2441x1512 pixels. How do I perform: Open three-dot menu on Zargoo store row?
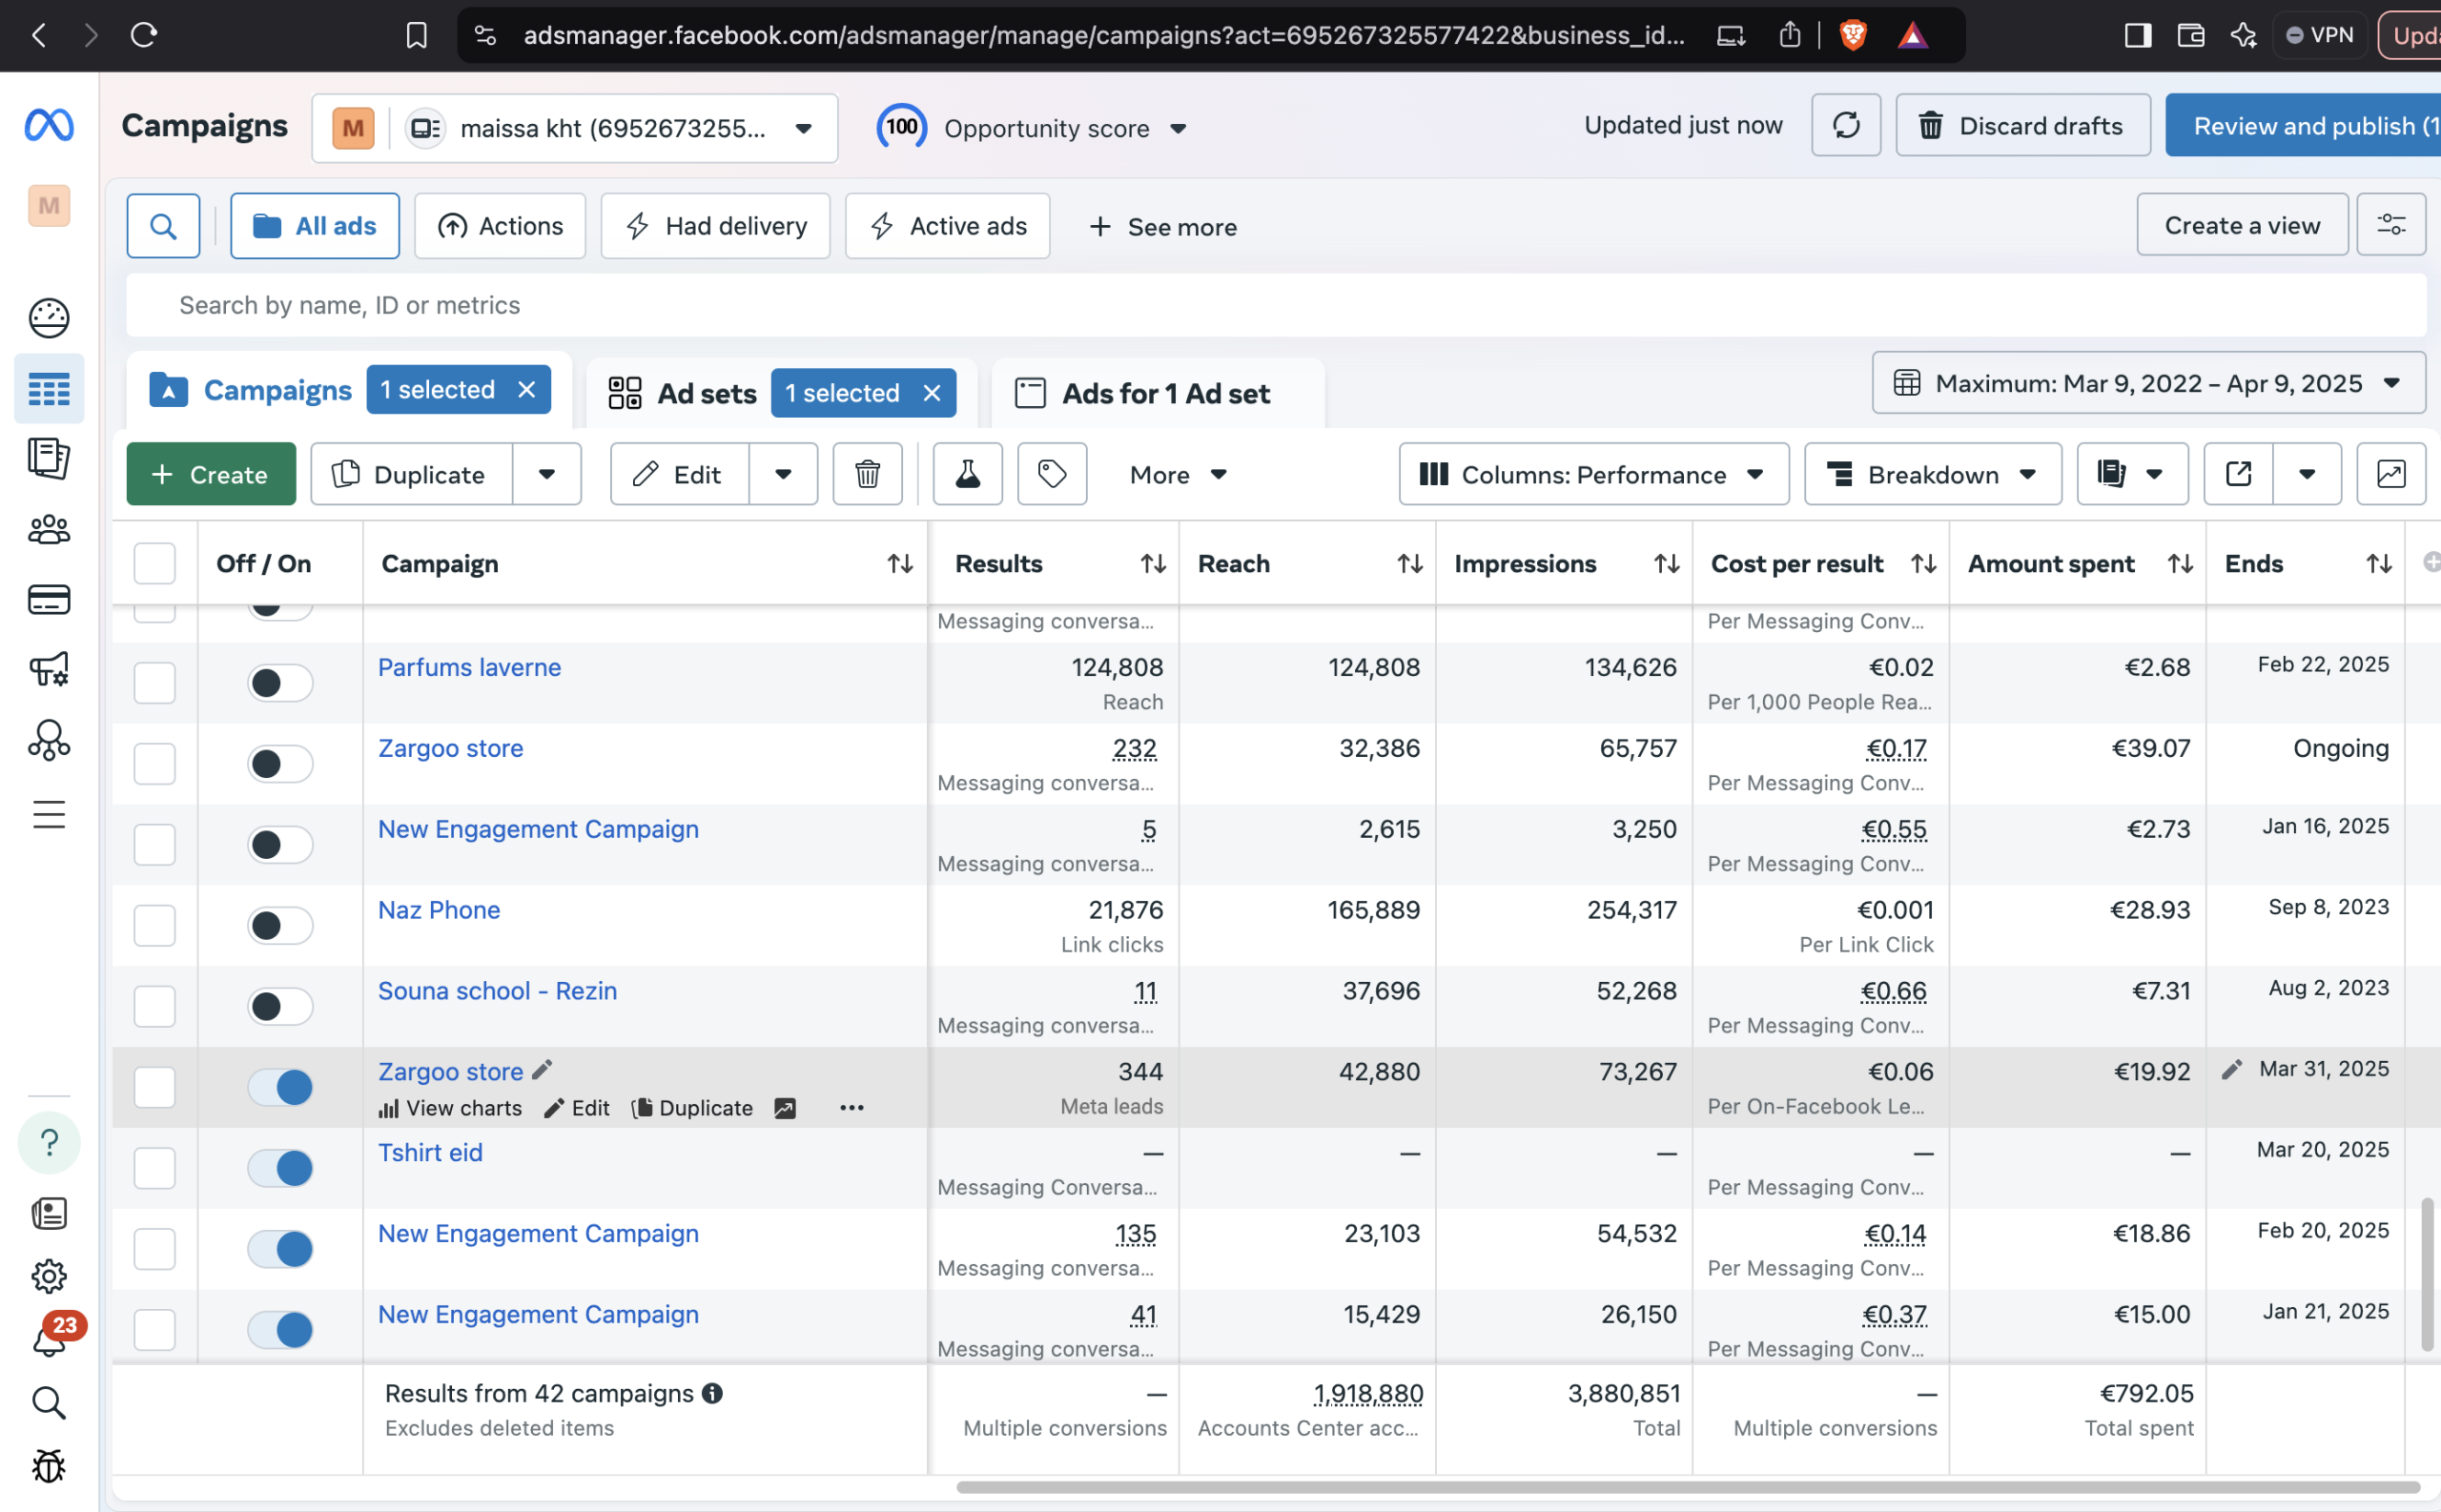coord(852,1108)
